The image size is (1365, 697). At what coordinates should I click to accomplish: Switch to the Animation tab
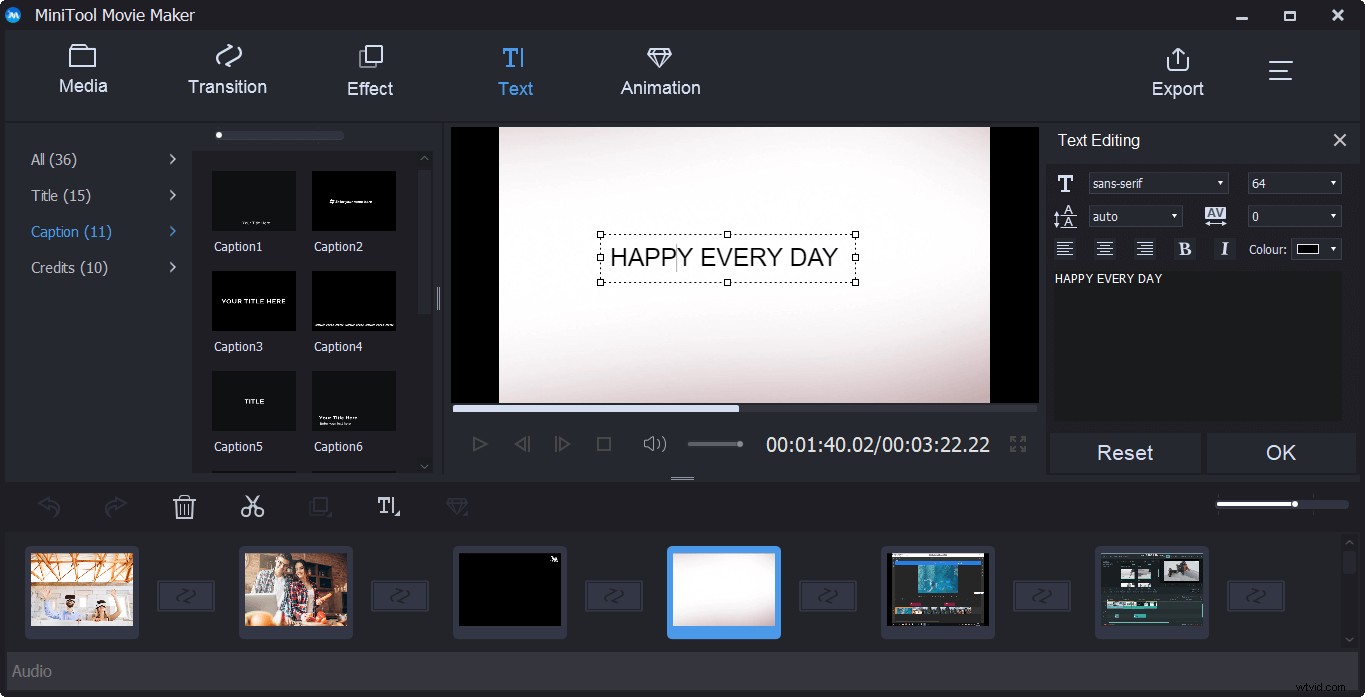(x=659, y=70)
